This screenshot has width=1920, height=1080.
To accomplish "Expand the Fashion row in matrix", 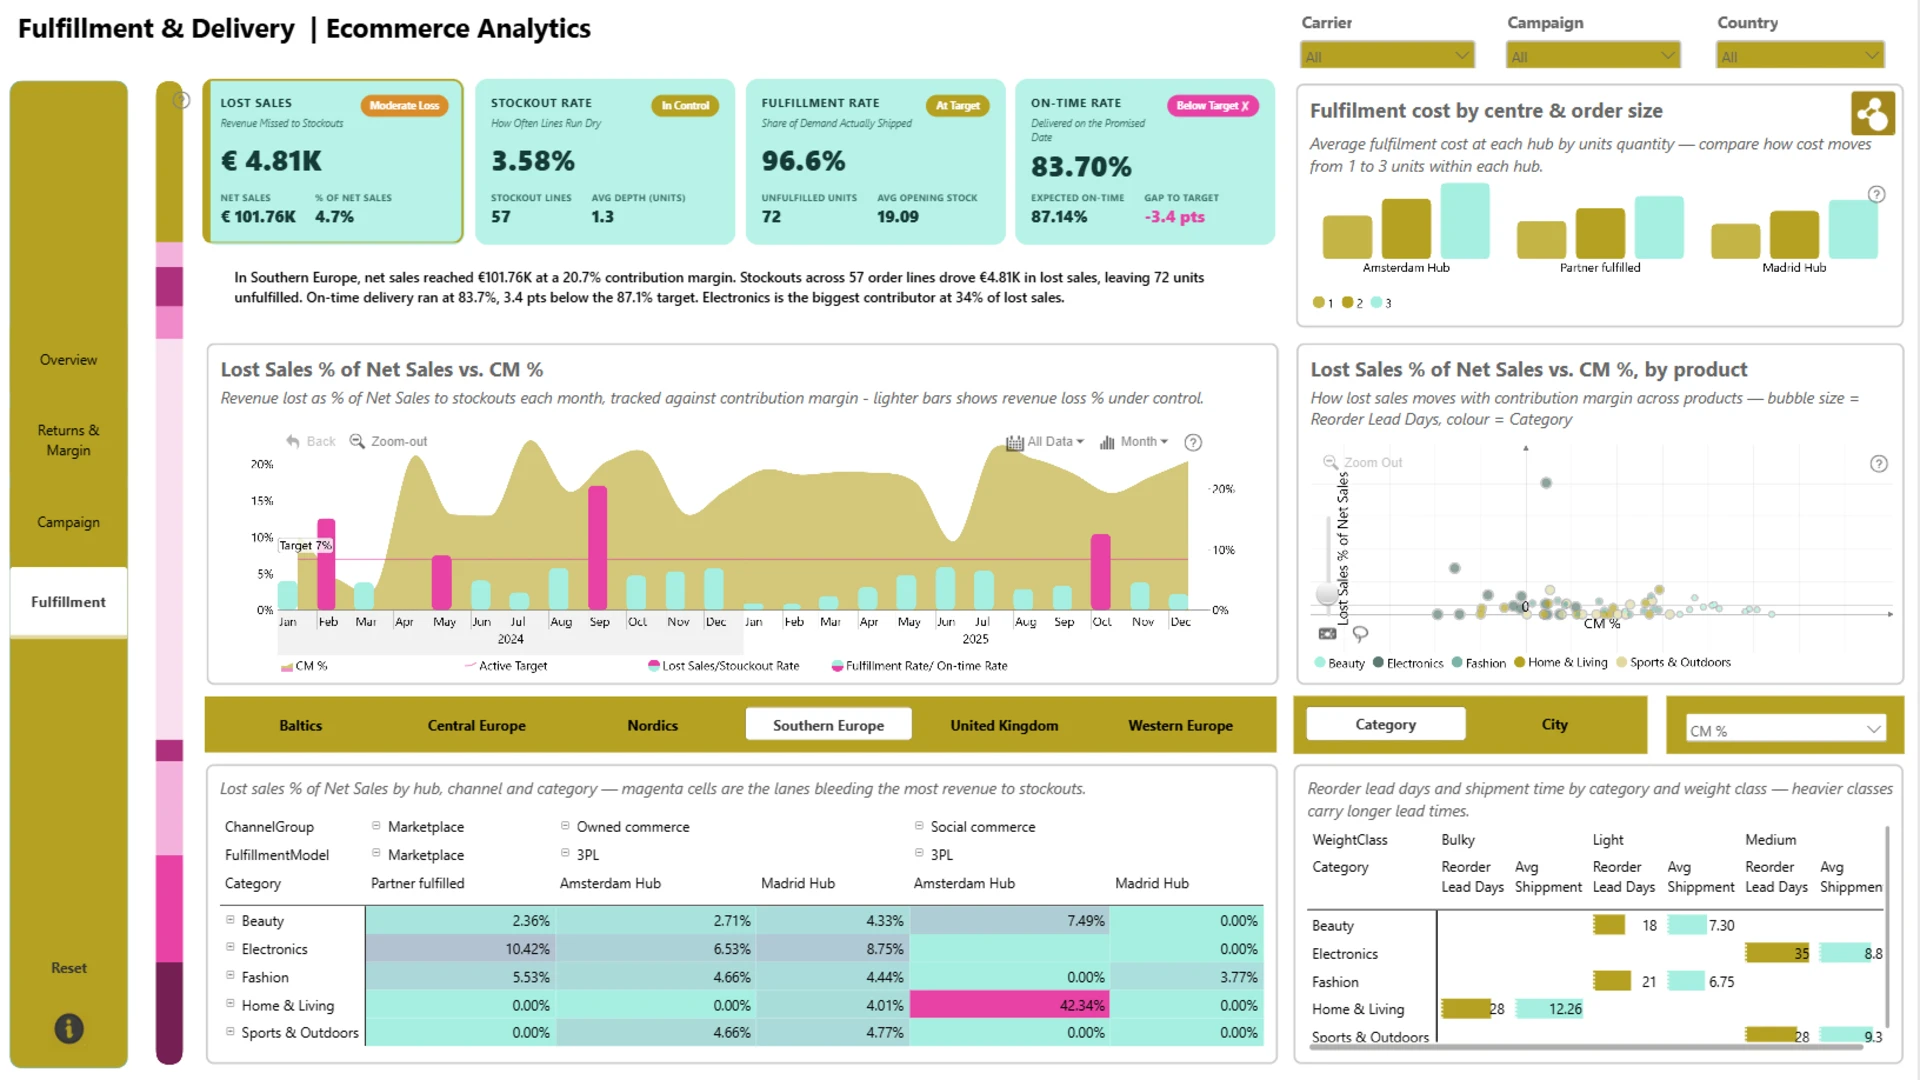I will 230,975.
